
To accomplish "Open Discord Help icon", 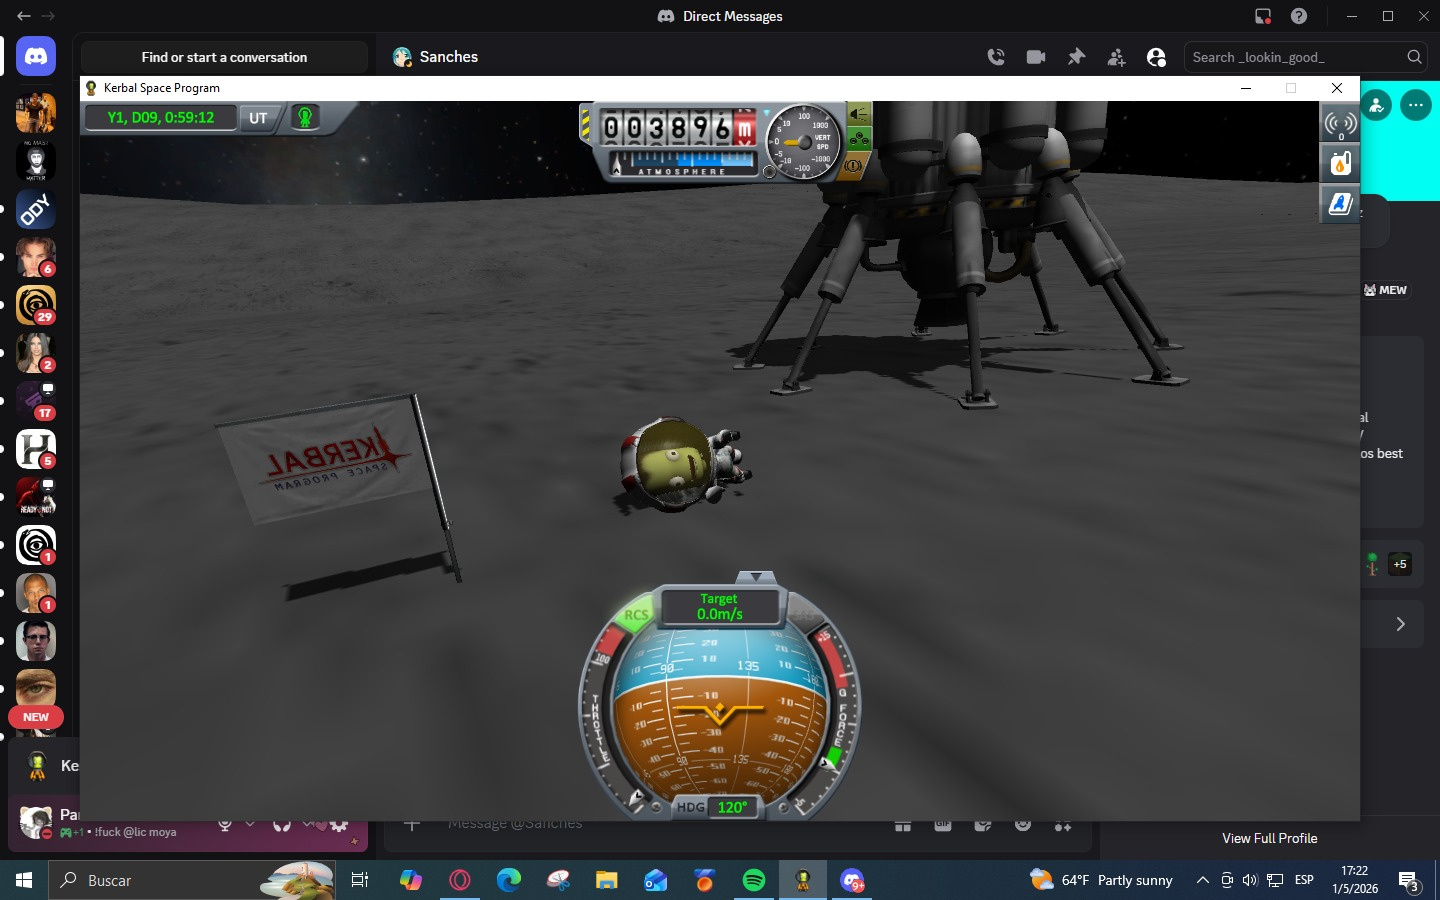I will [1299, 16].
